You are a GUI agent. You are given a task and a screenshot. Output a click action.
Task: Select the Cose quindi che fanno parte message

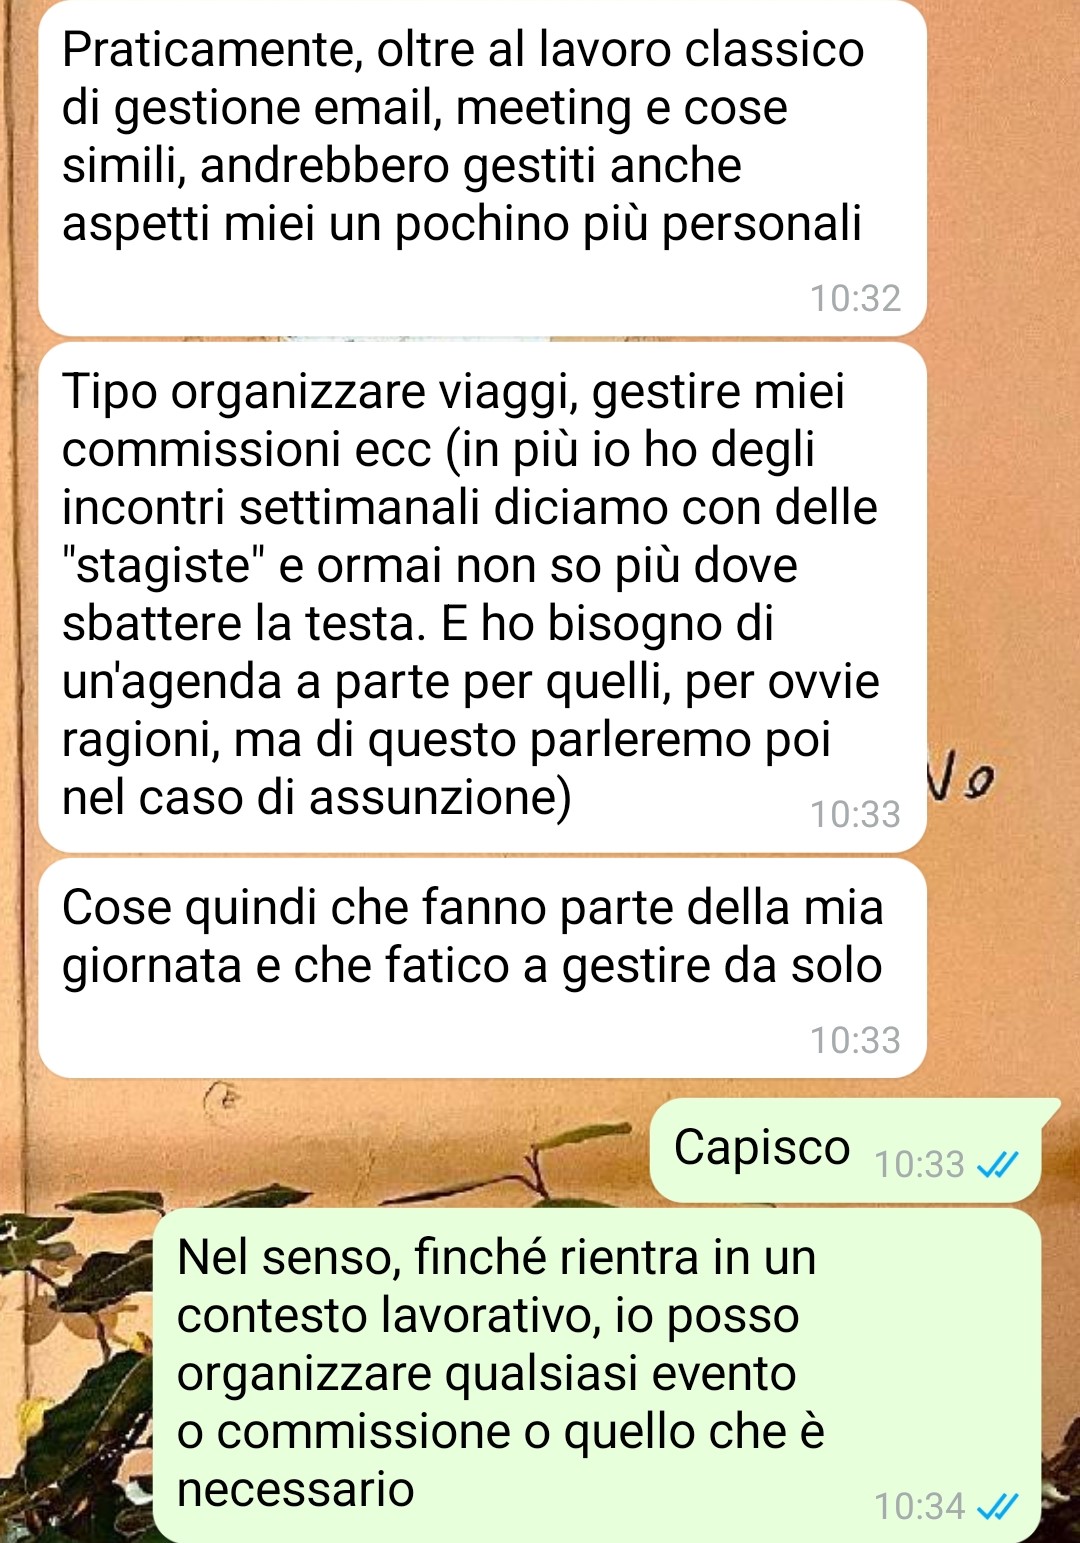point(482,968)
